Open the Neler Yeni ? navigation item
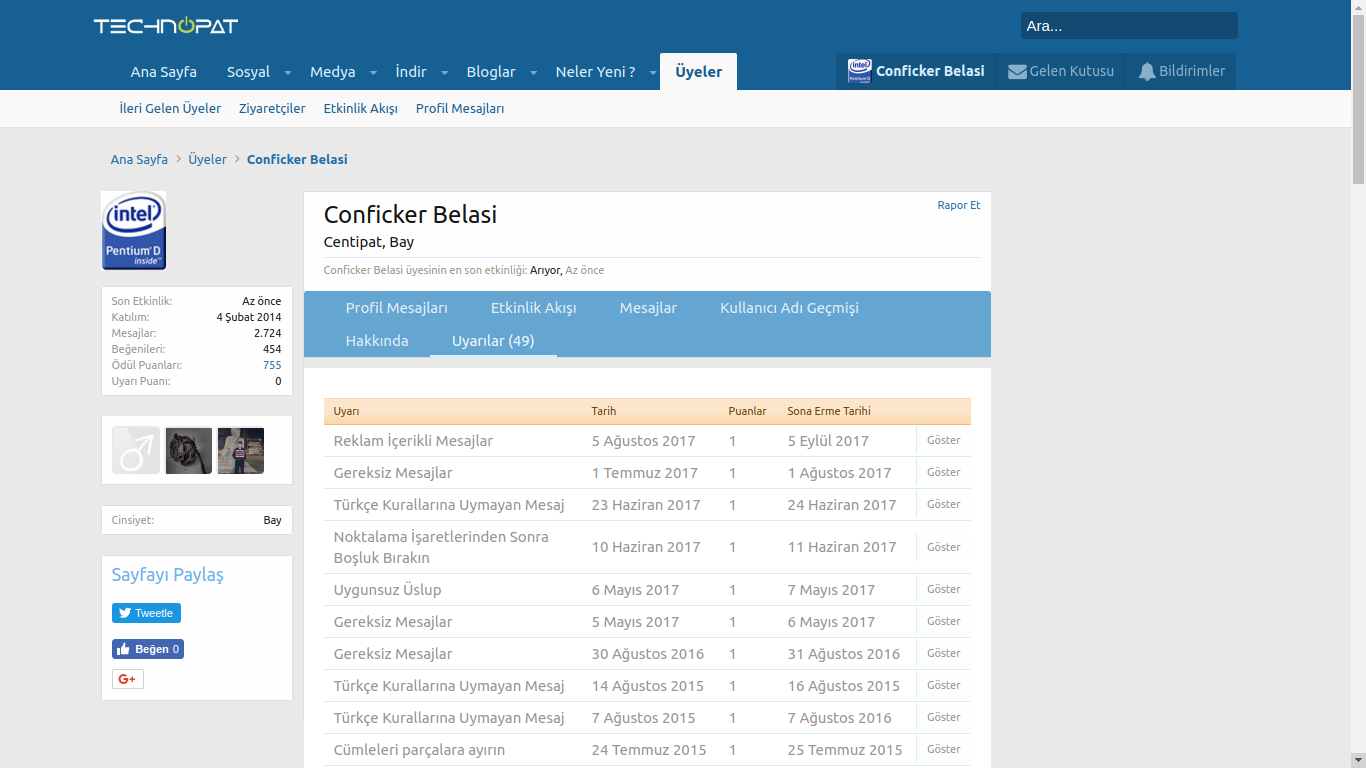 596,72
